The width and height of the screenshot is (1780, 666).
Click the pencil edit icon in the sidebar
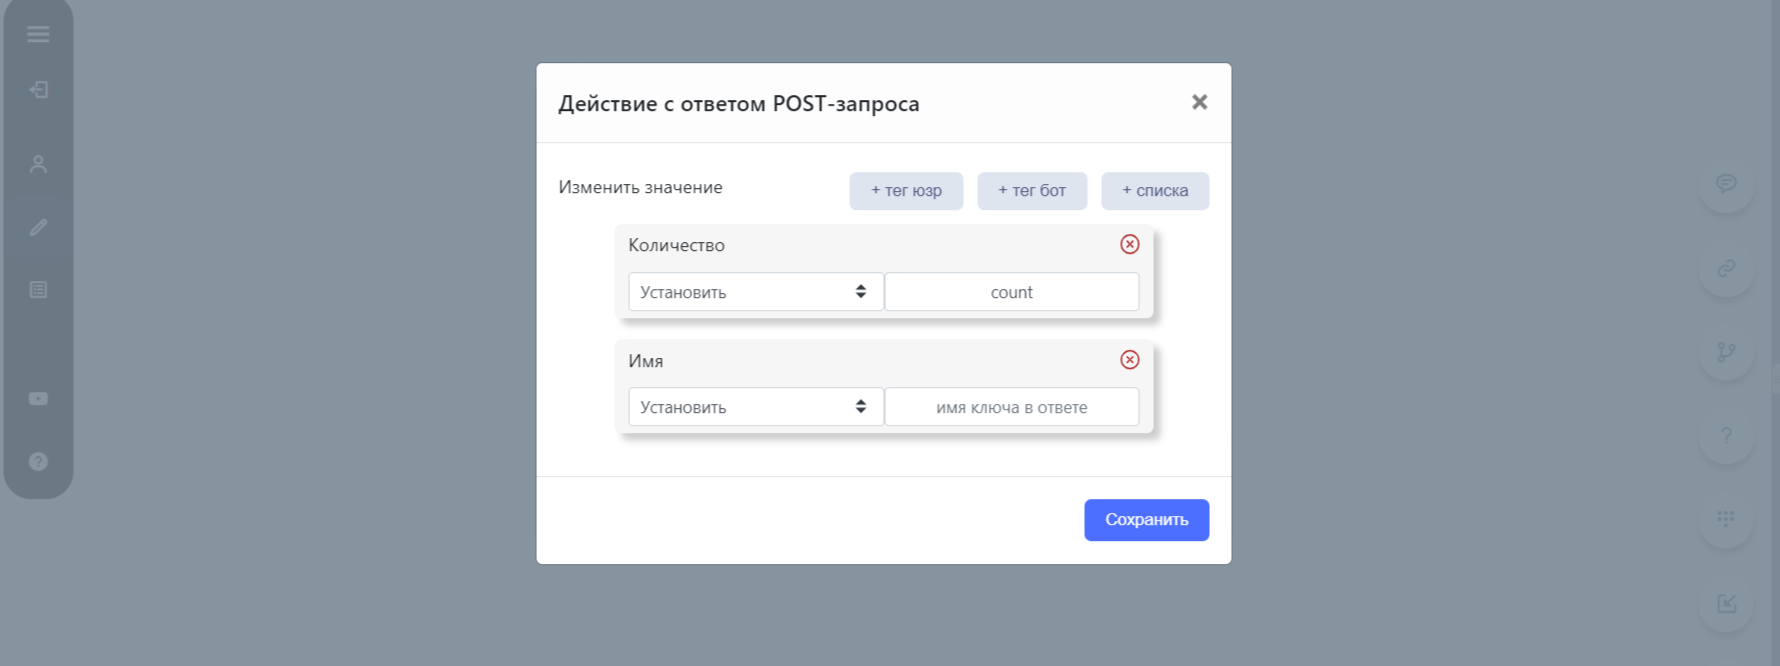coord(38,227)
